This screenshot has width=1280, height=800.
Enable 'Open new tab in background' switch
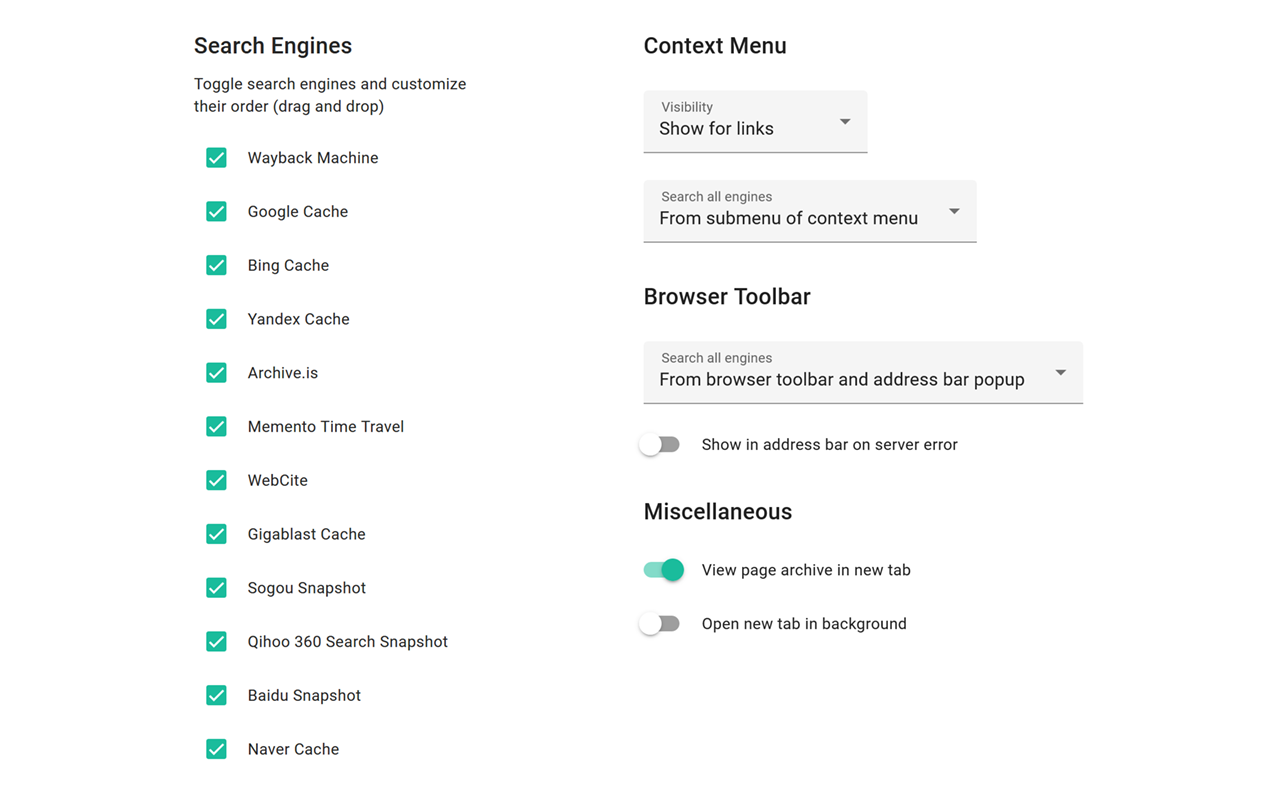[661, 624]
